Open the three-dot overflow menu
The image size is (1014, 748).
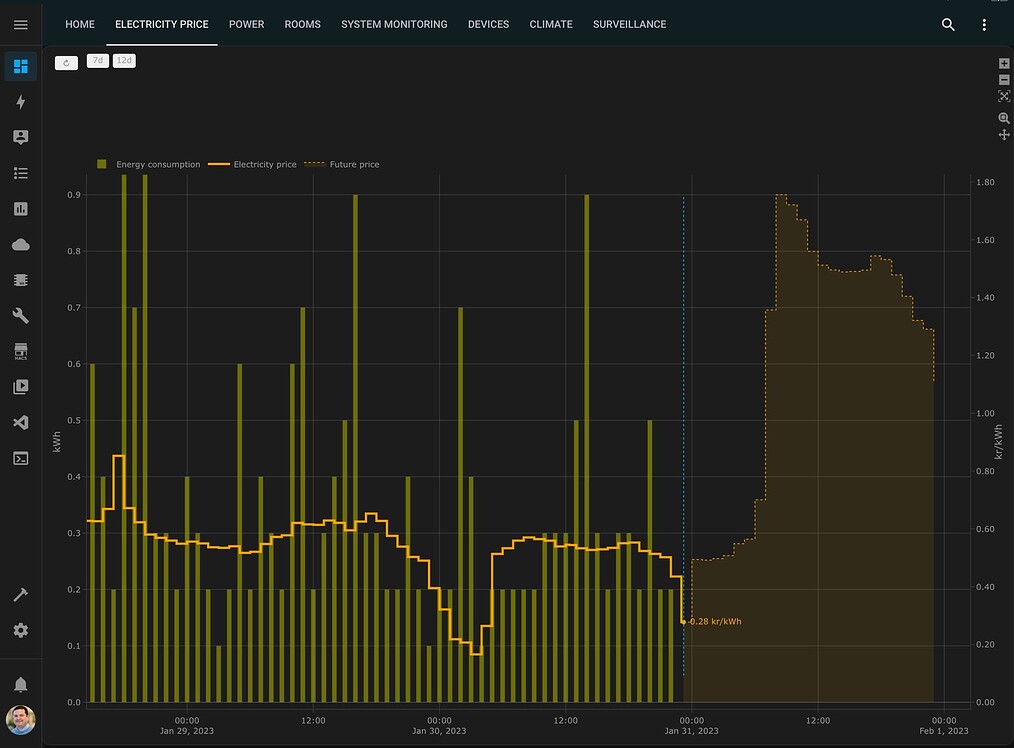click(984, 24)
